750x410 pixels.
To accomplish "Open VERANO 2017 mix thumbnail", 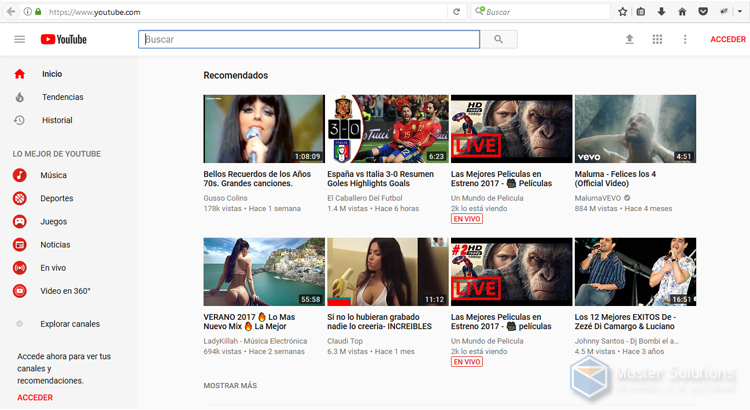I will [x=264, y=272].
